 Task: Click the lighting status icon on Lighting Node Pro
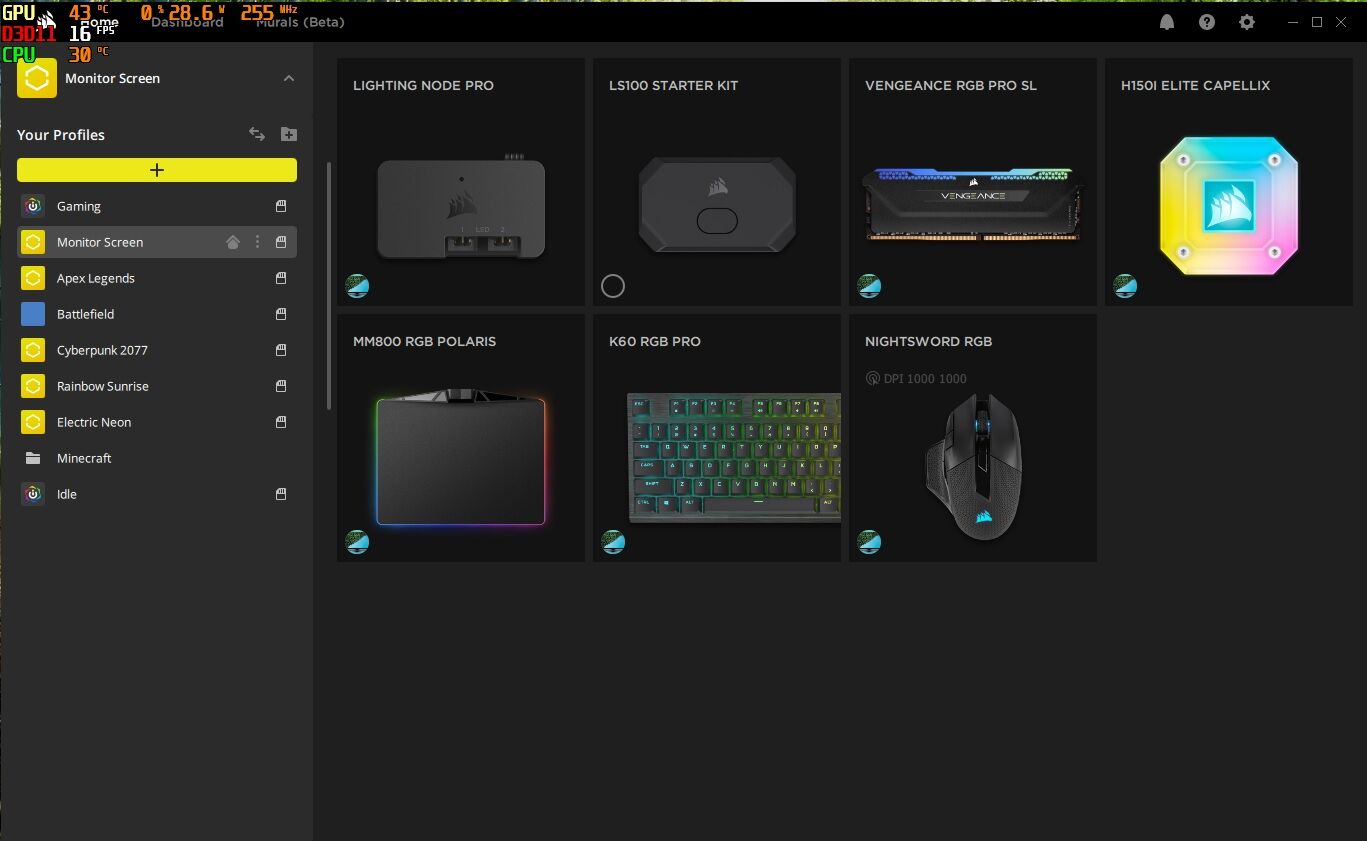(x=357, y=286)
